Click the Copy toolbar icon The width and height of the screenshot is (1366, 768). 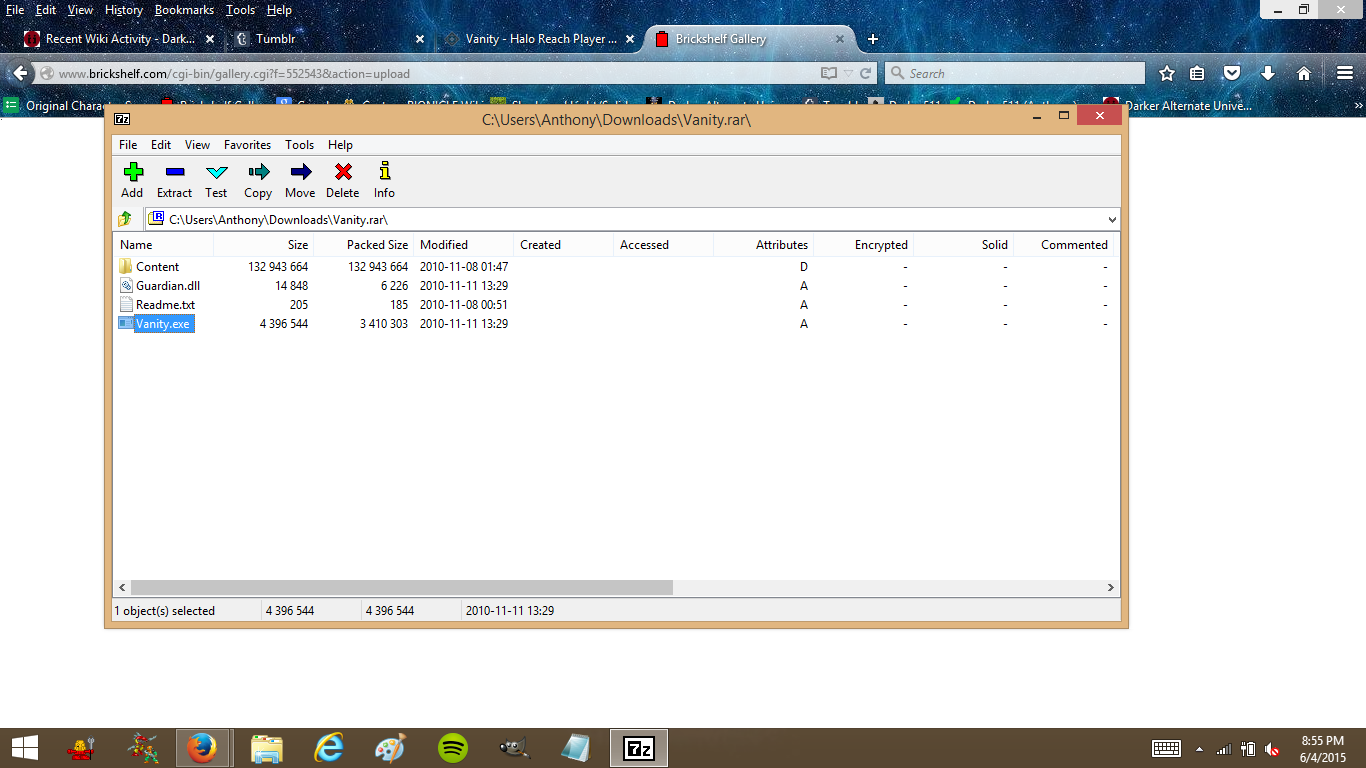point(258,172)
